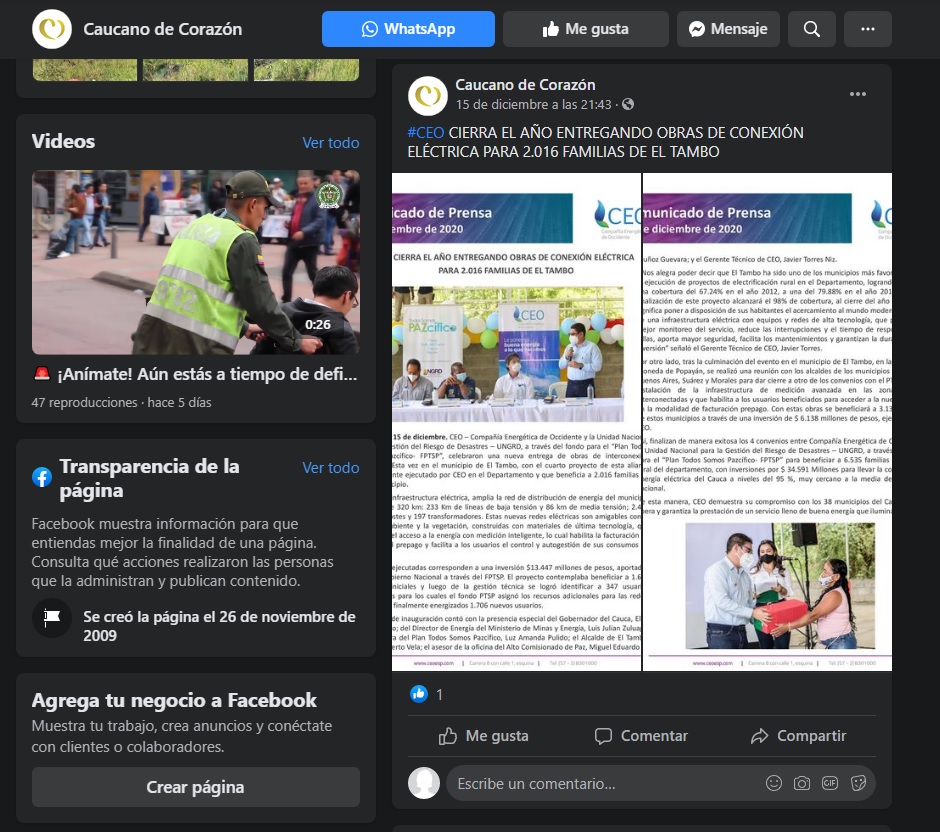Click the Videos section heading
Screen dimensions: 940x832
point(63,141)
